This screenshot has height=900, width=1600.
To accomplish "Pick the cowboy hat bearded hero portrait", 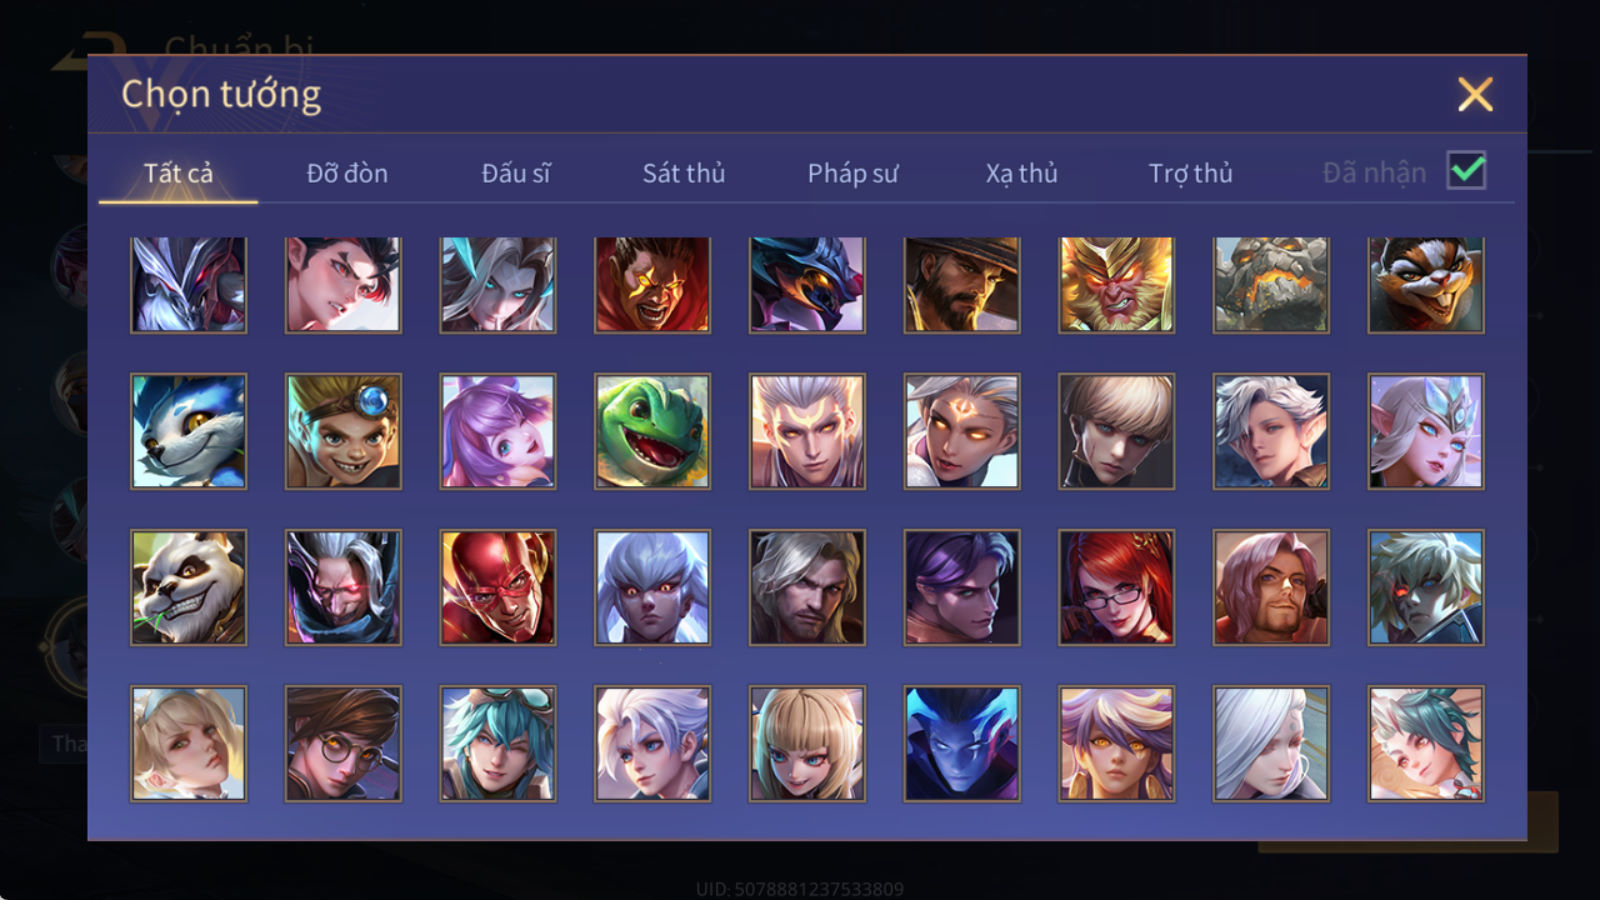I will 962,285.
